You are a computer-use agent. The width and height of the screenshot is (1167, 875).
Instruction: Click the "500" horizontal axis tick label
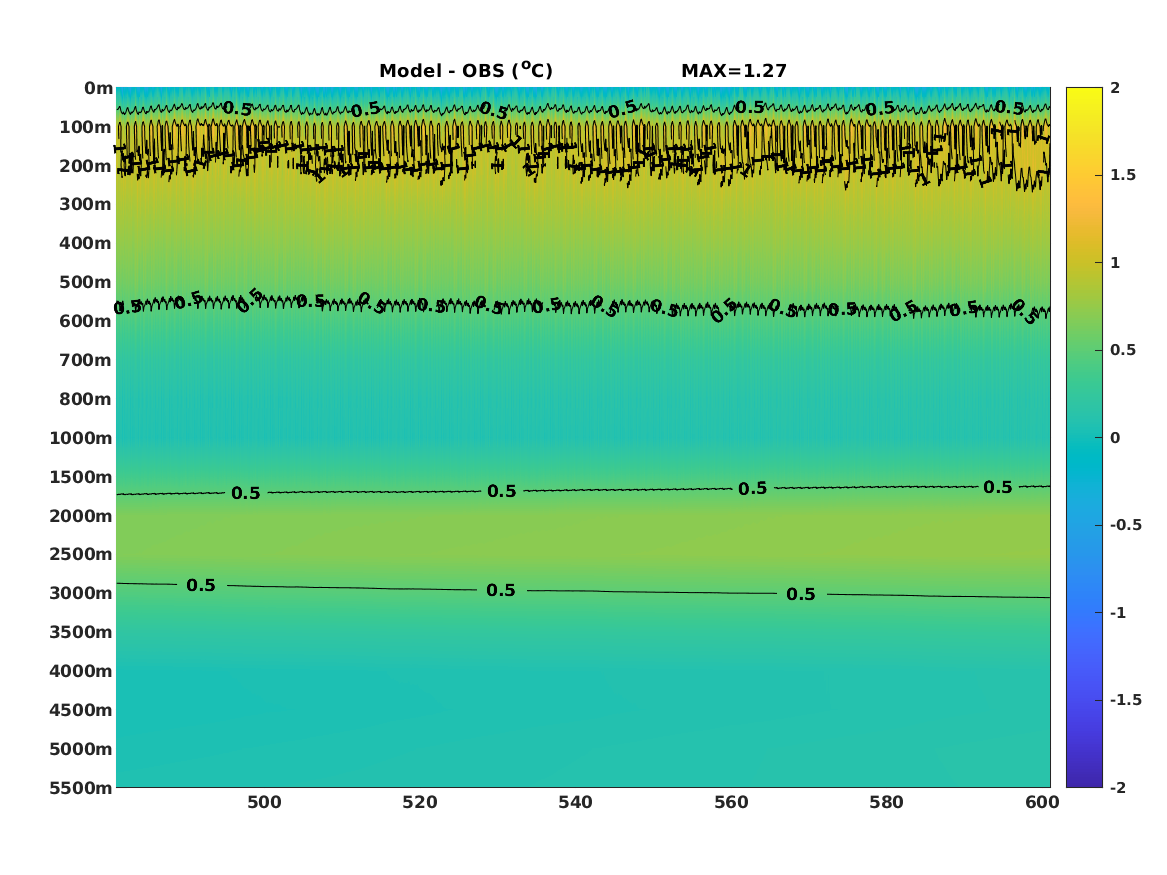coord(264,802)
